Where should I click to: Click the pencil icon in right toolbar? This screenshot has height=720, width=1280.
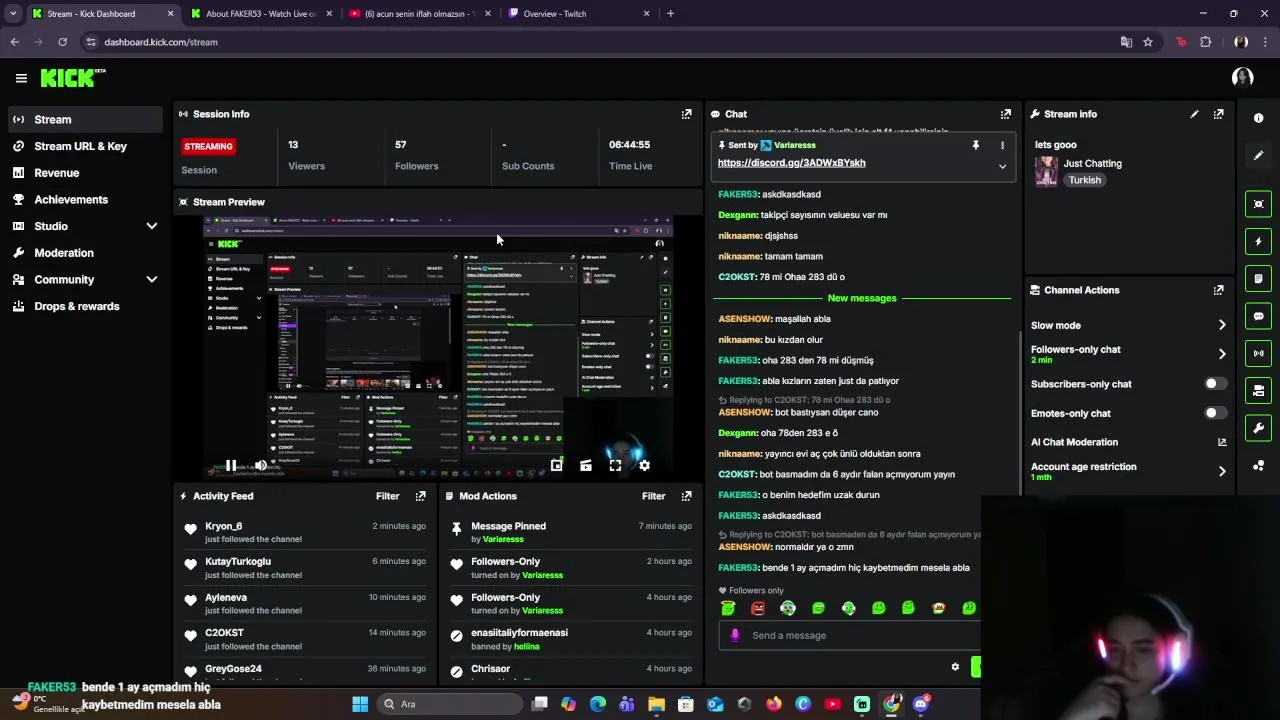click(1258, 155)
